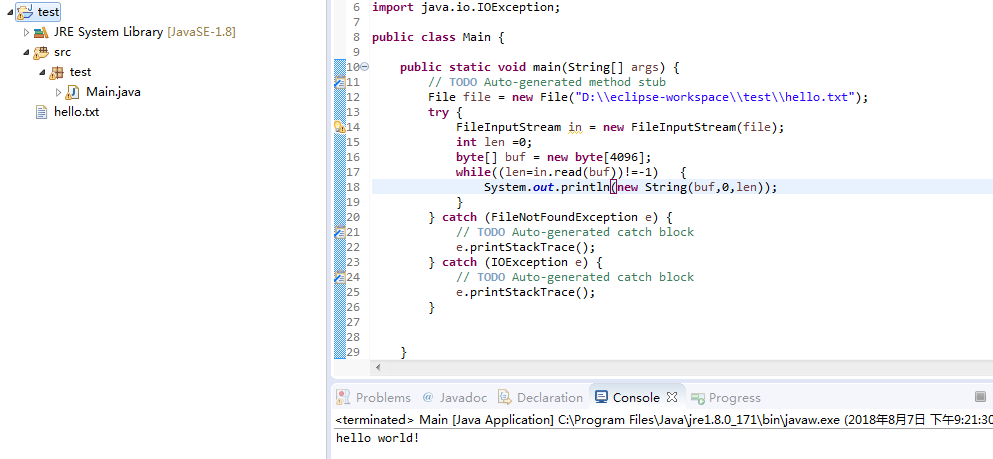Collapse the test package node
Viewport: 993px width, 459px height.
42,72
